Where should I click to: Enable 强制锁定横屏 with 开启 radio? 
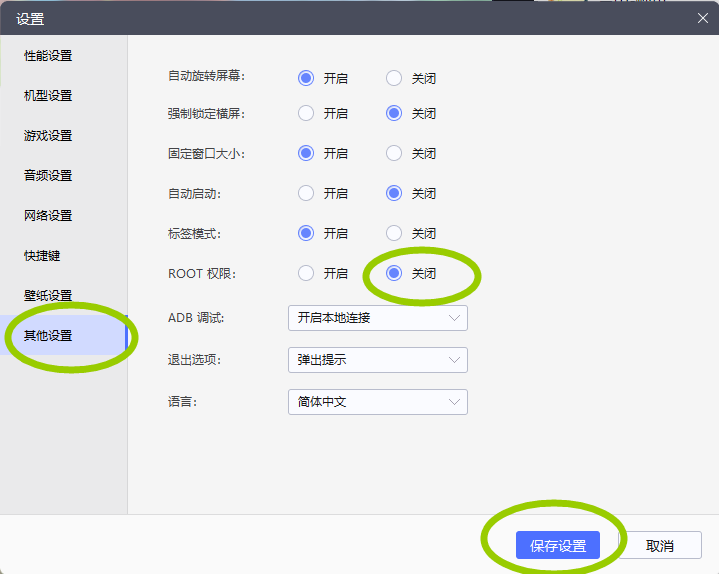click(306, 114)
